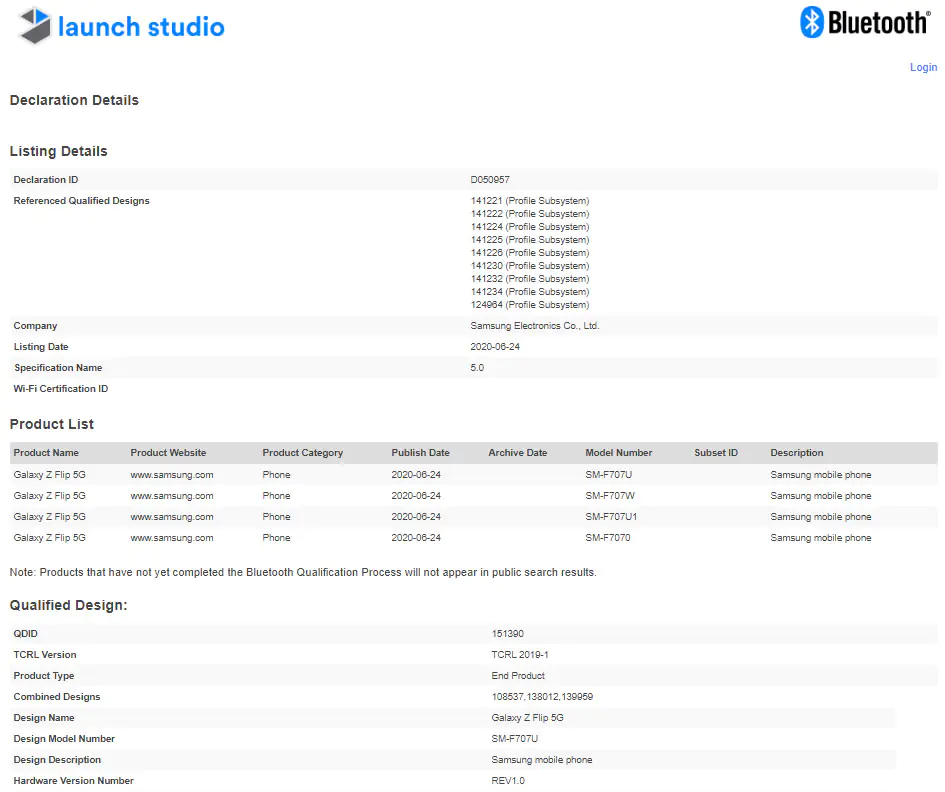Select model number SM-F707U in product list
This screenshot has width=945, height=792.
[609, 475]
